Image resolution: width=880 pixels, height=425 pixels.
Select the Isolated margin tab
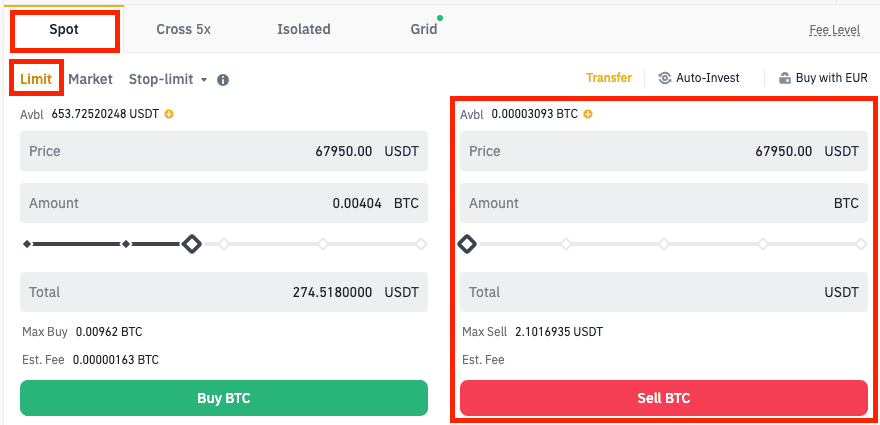coord(304,29)
